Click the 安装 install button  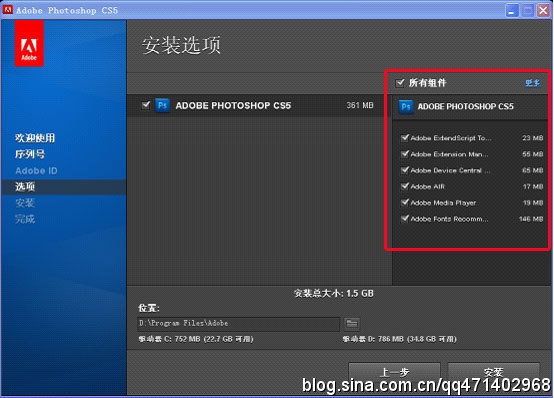pyautogui.click(x=494, y=371)
